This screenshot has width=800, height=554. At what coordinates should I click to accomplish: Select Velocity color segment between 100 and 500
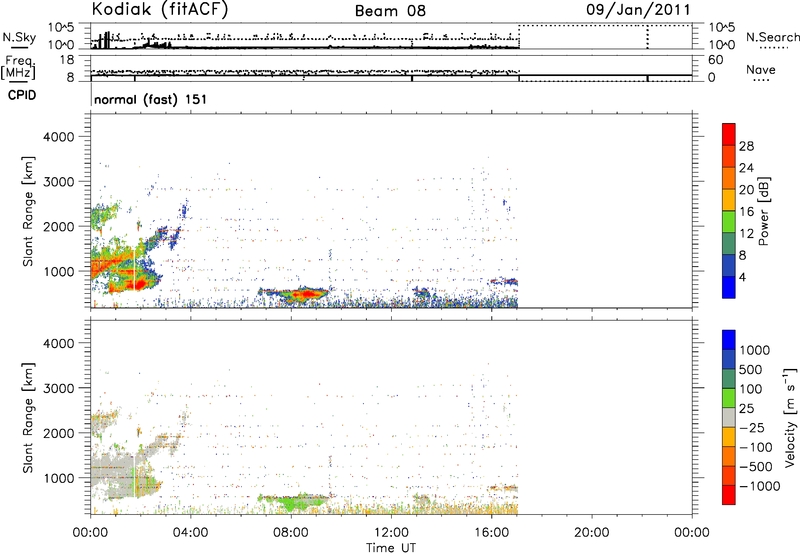[729, 379]
